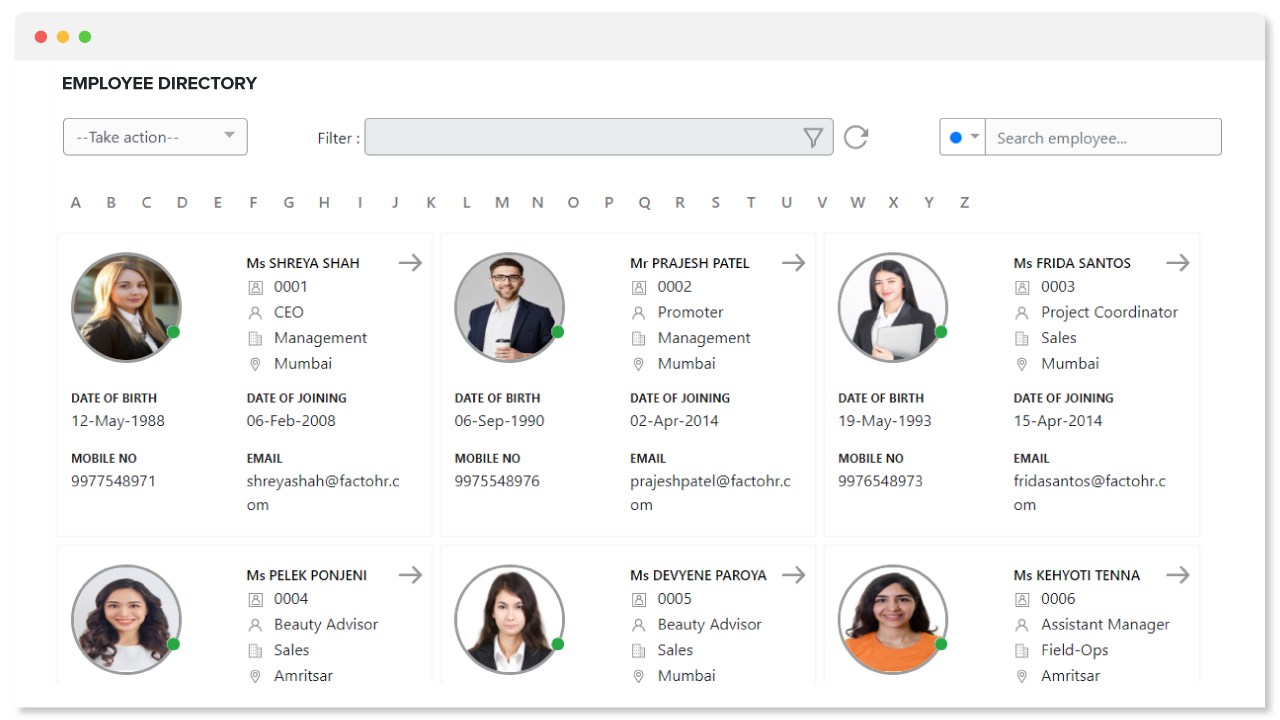
Task: Click the Search employee text box
Action: point(1103,137)
